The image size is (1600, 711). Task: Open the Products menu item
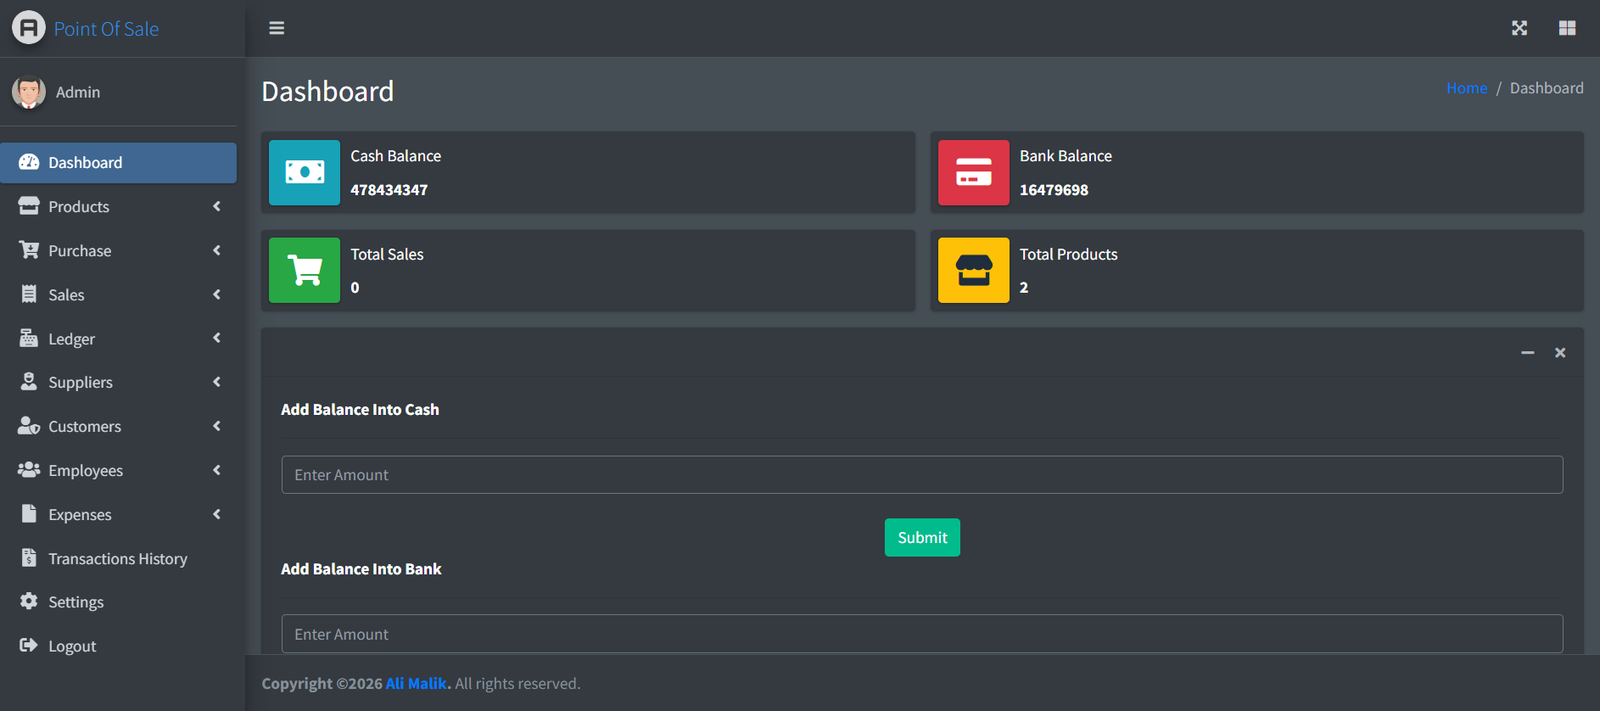pos(118,206)
